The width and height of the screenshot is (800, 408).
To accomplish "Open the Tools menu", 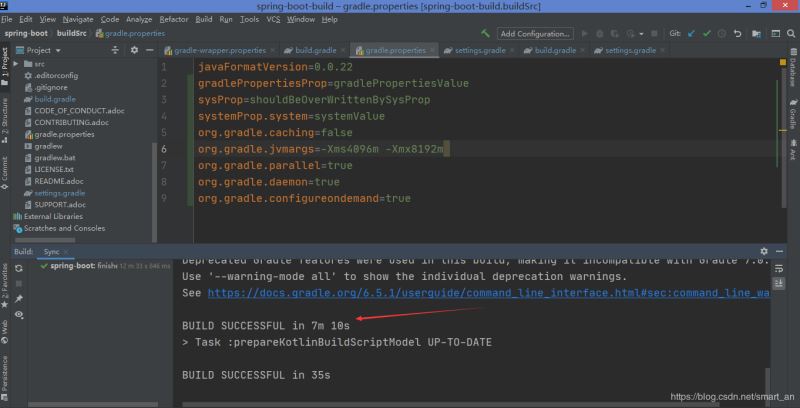I will (249, 19).
